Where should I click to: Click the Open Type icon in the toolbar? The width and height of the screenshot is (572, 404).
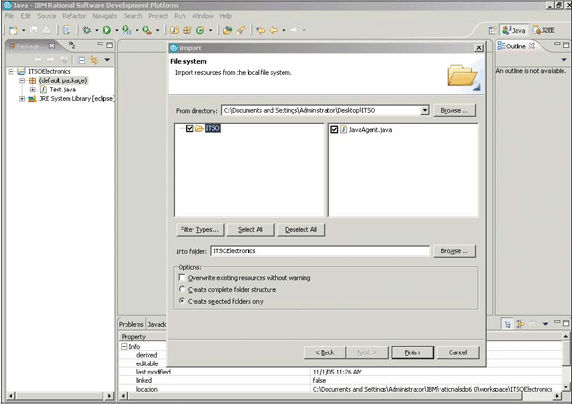pyautogui.click(x=227, y=30)
